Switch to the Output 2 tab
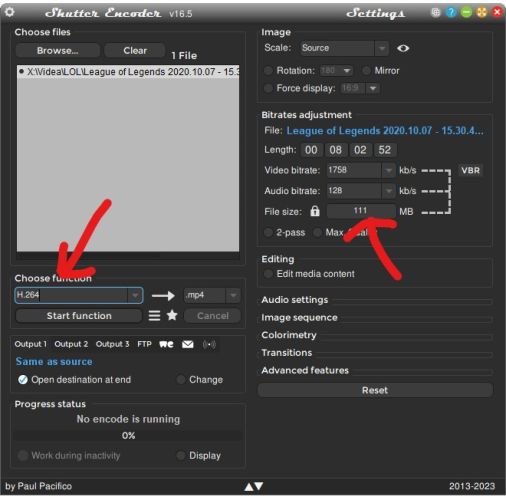506x500 pixels. point(71,344)
